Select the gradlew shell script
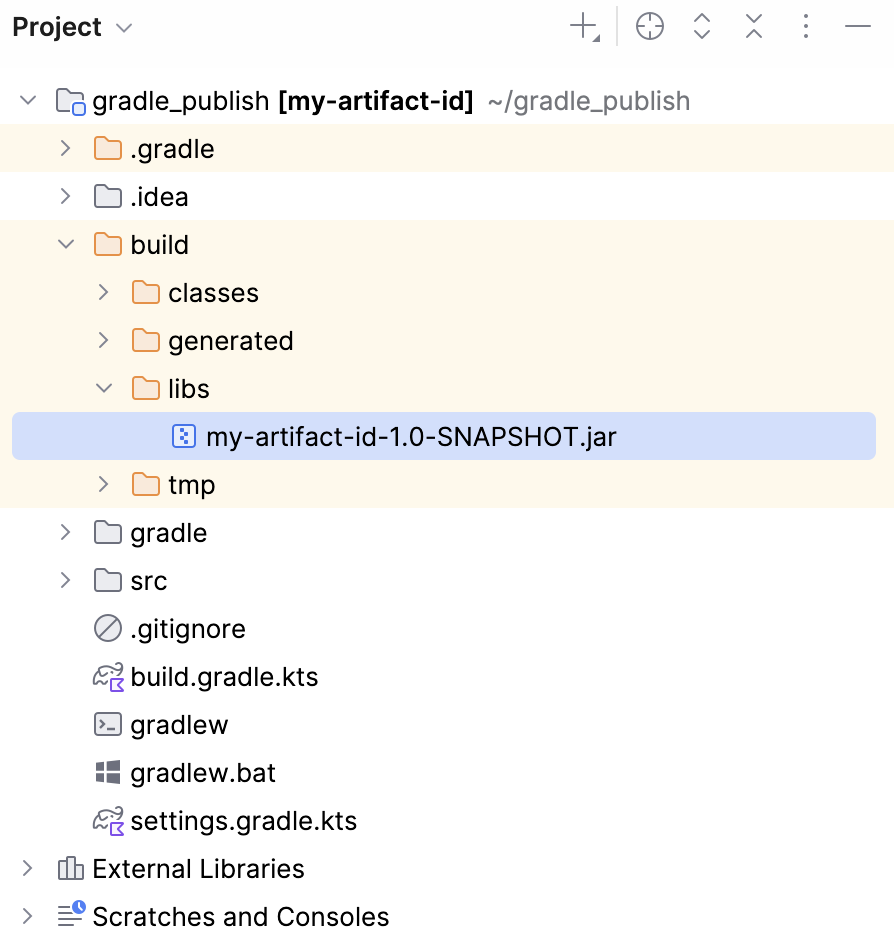 179,725
